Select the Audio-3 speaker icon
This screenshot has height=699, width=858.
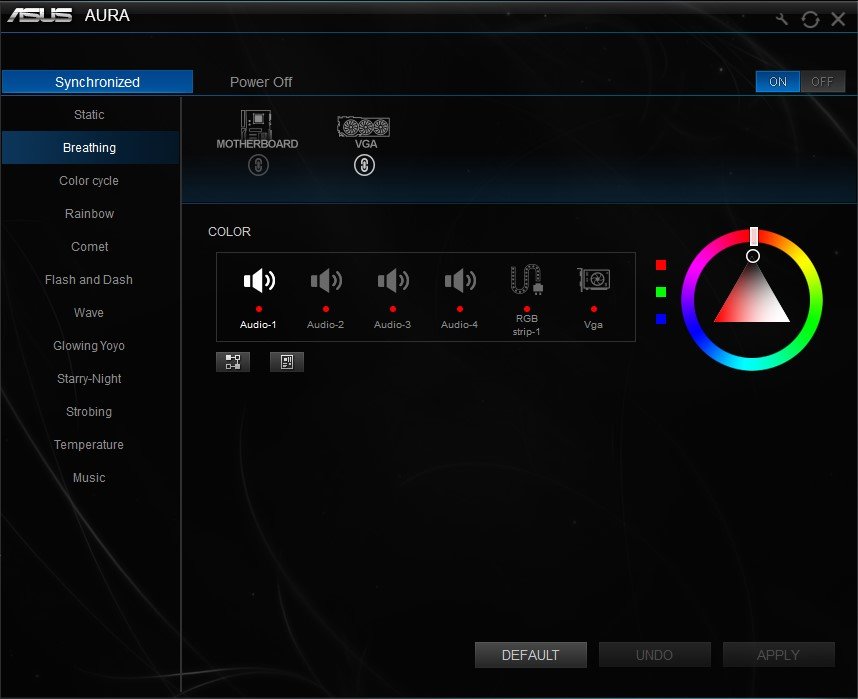[x=393, y=281]
